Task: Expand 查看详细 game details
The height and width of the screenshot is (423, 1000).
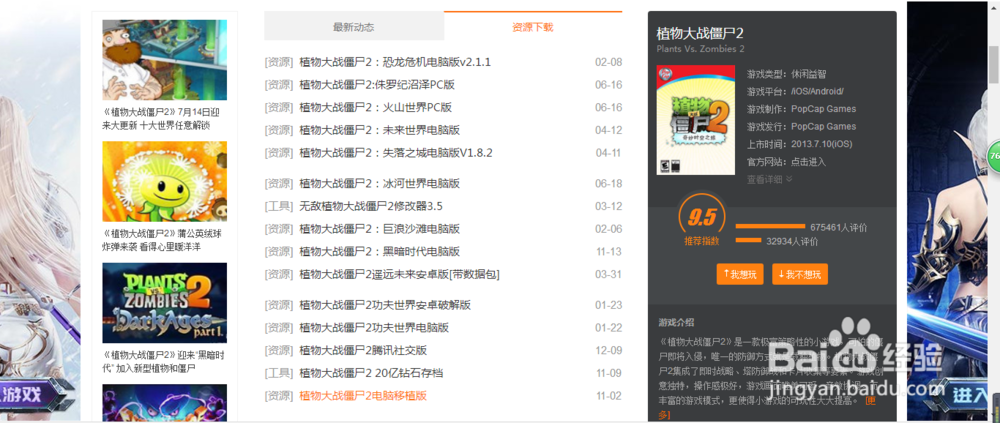Action: (770, 179)
